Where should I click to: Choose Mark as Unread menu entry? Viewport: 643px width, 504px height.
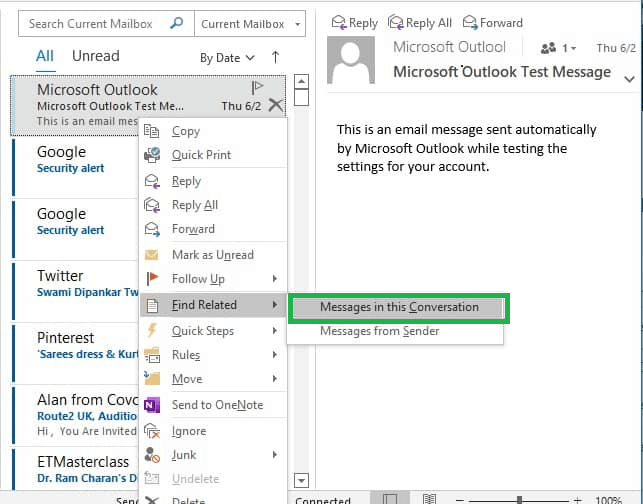pyautogui.click(x=213, y=255)
